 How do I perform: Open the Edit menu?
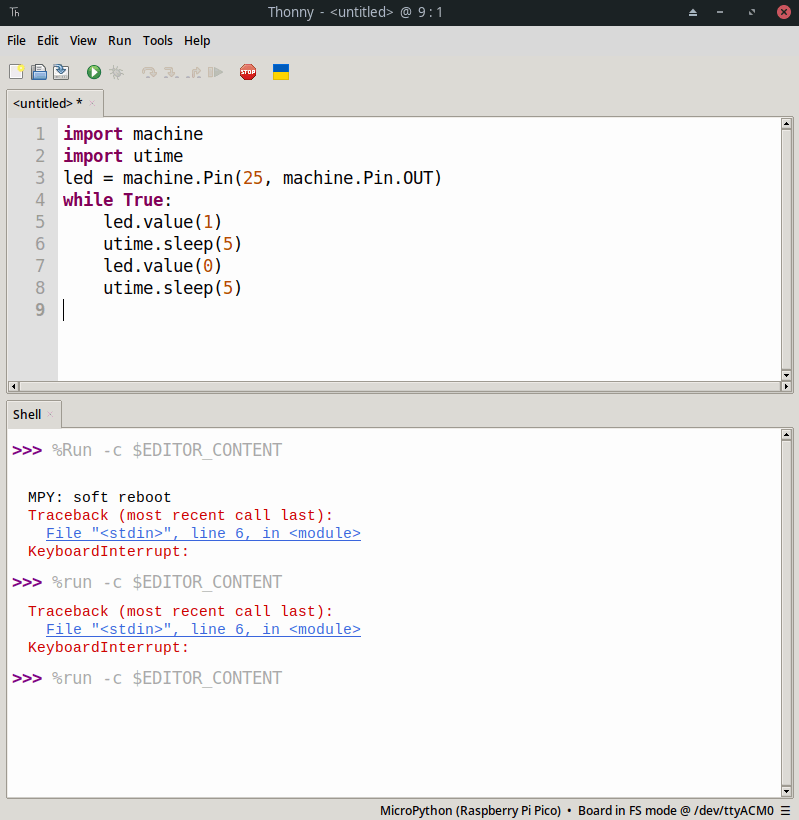(48, 40)
